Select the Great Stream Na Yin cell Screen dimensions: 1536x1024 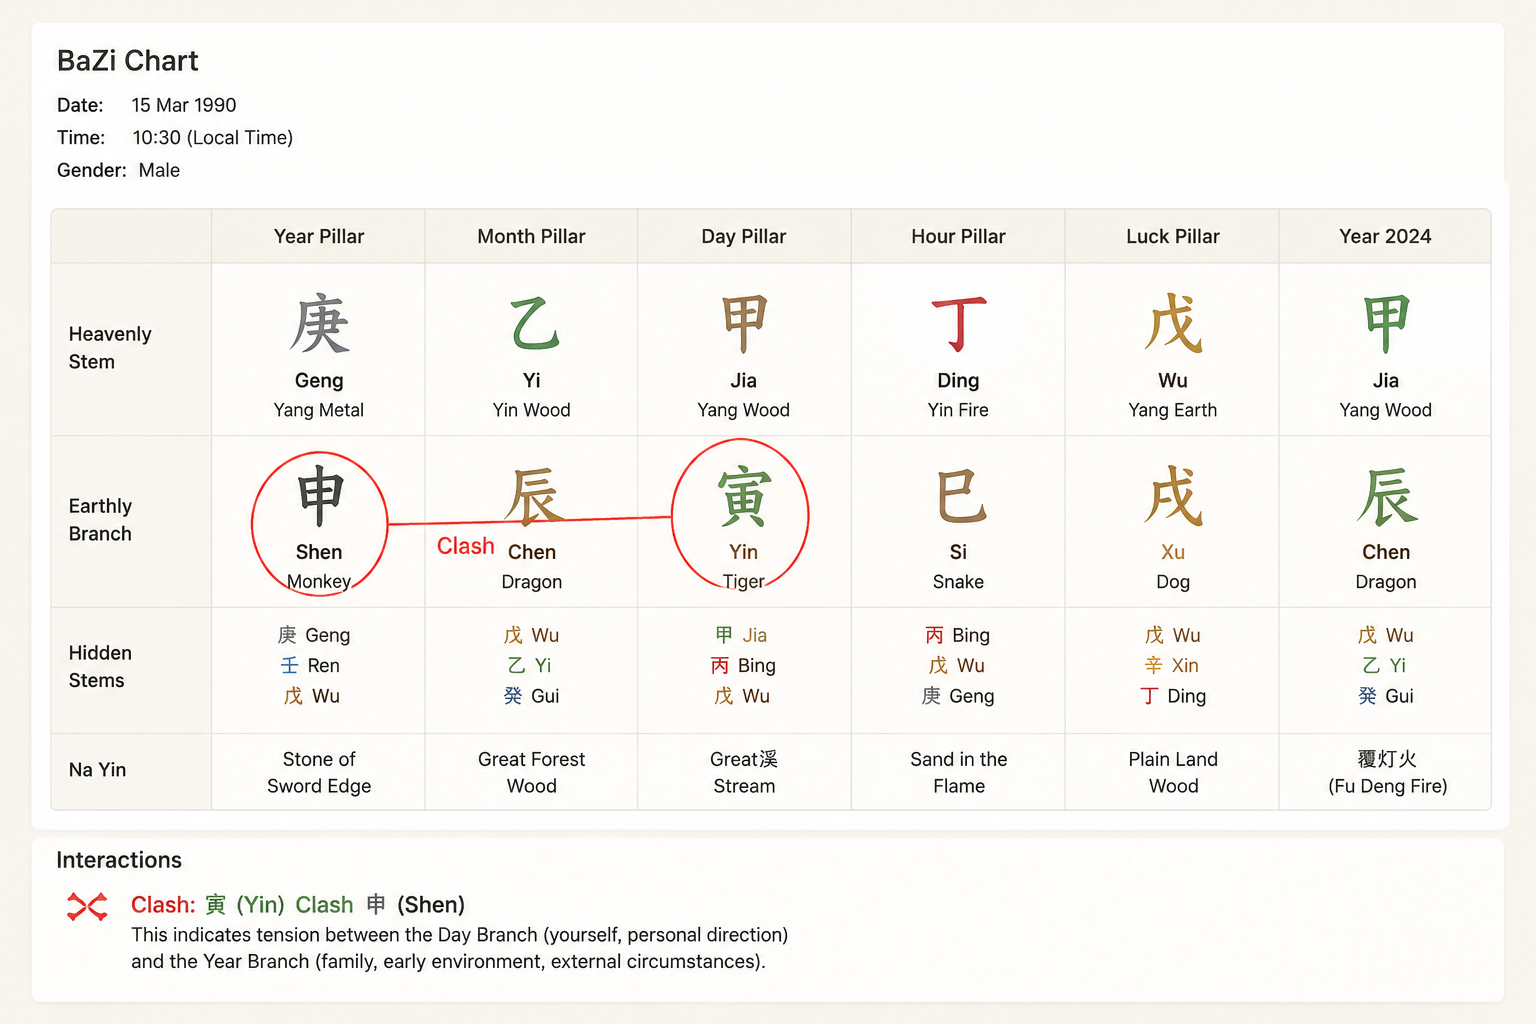tap(744, 772)
